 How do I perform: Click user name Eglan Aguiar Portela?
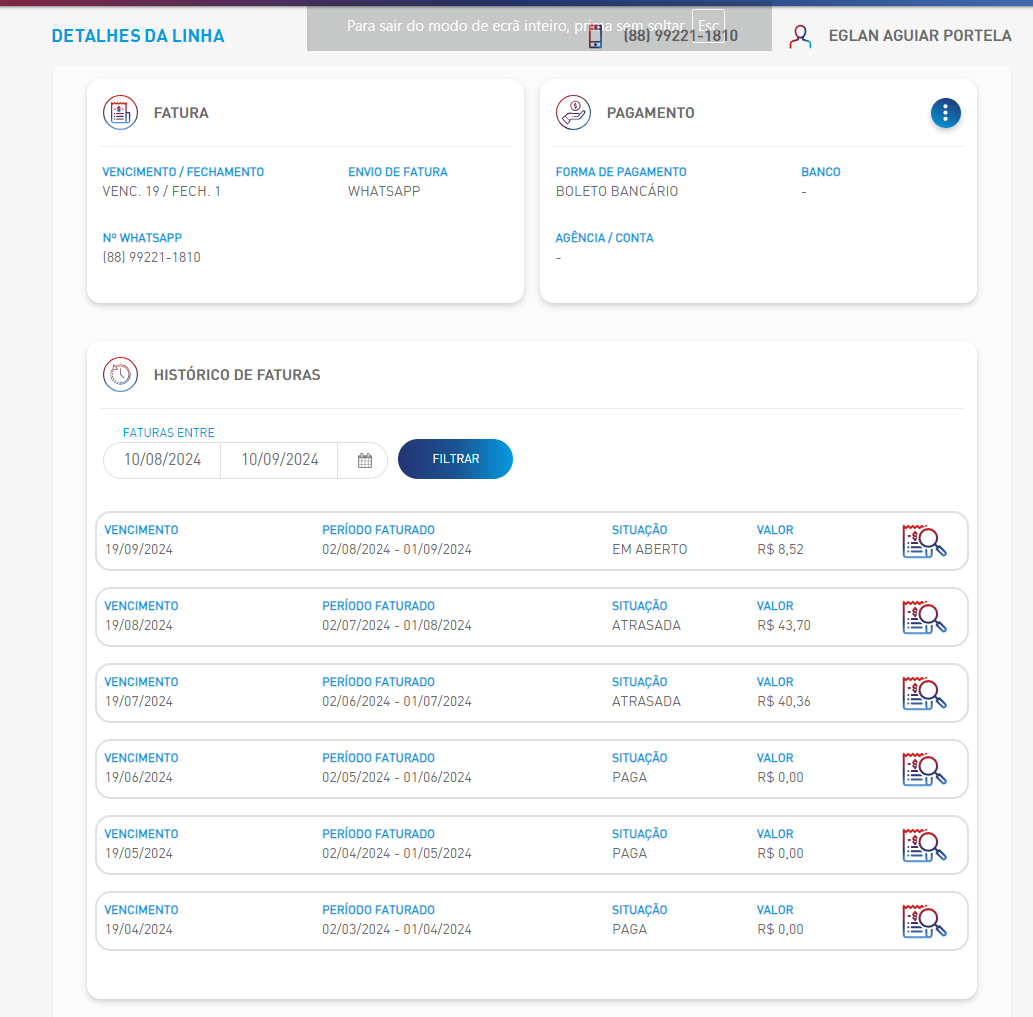[920, 36]
